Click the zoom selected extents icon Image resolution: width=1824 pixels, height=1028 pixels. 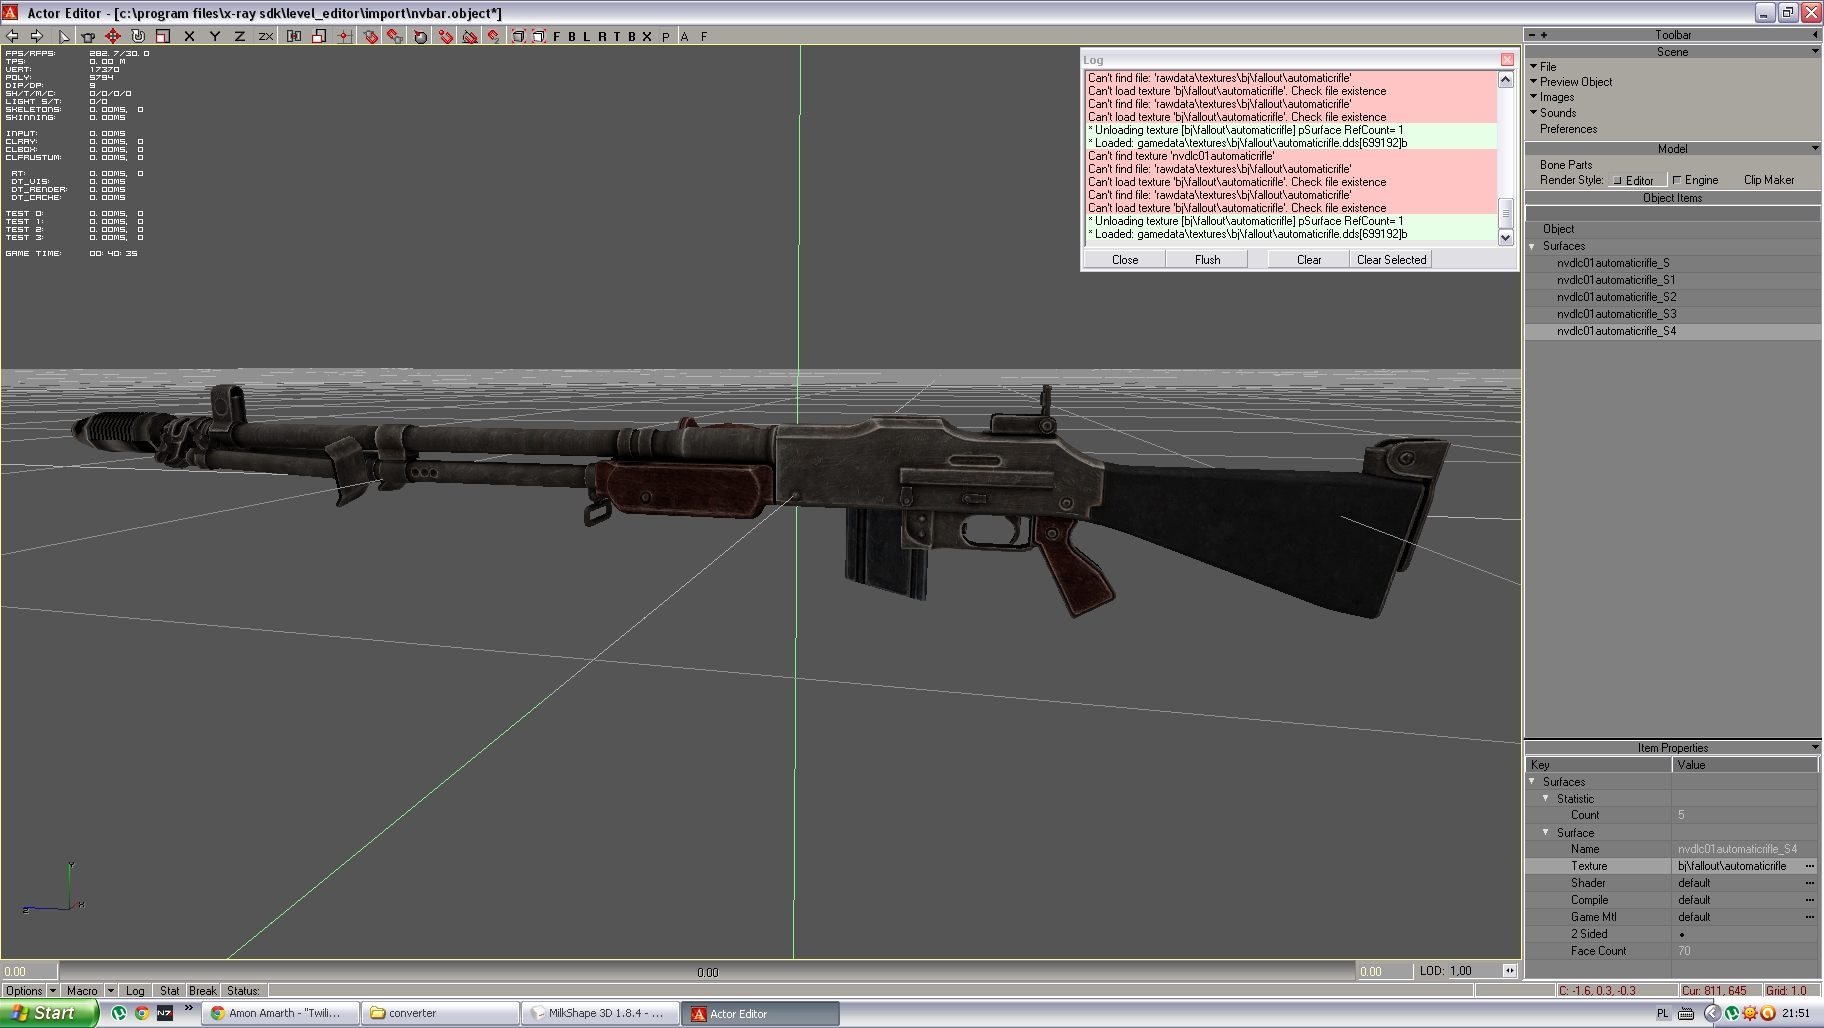538,36
